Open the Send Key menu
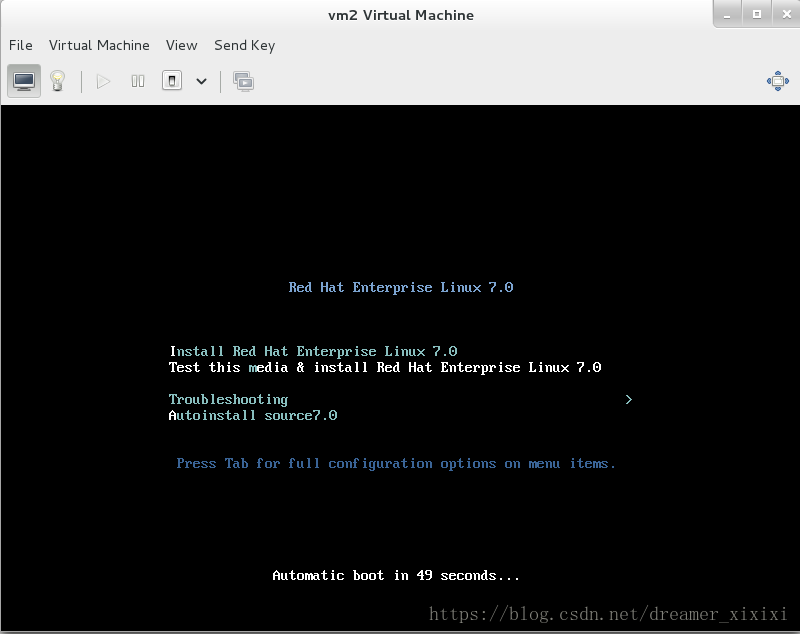The height and width of the screenshot is (634, 800). pyautogui.click(x=244, y=45)
